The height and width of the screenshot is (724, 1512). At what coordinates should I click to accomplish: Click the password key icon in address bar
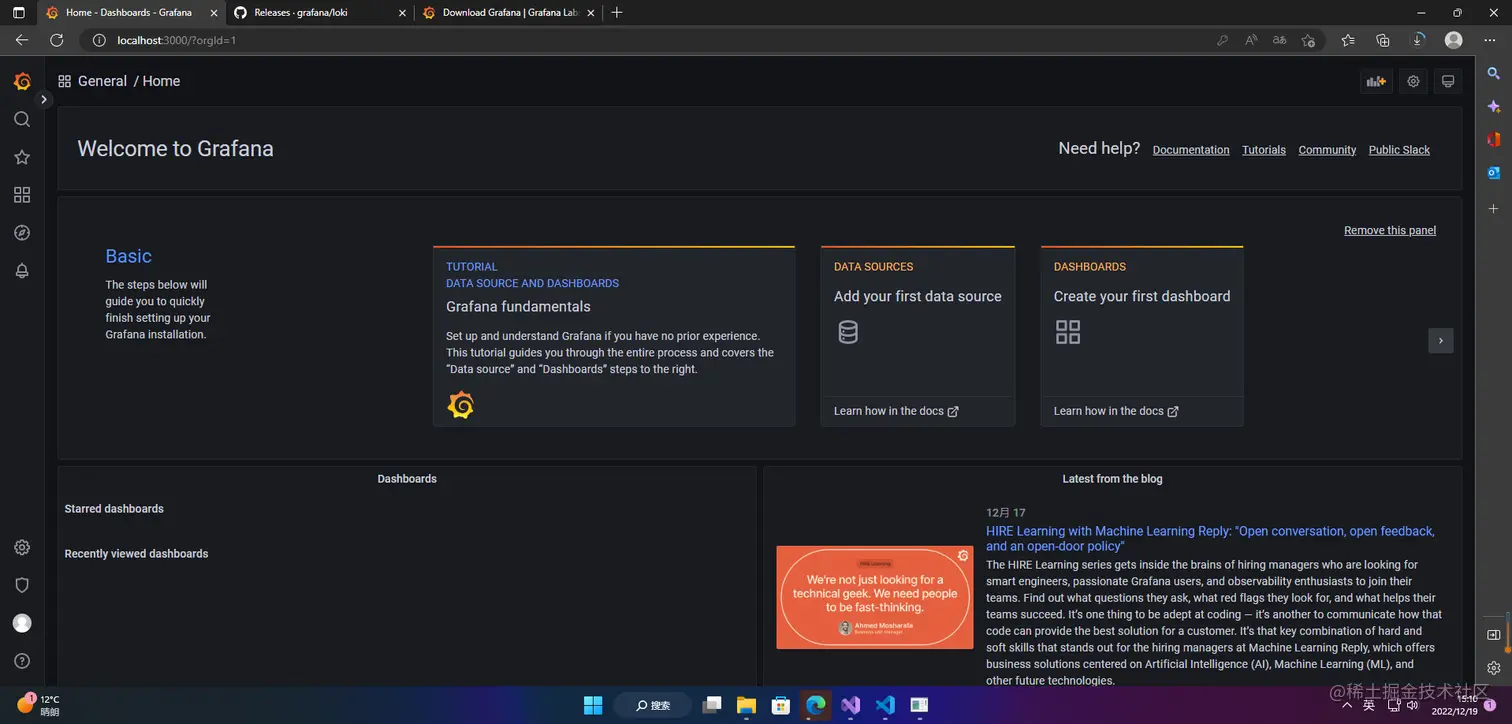click(x=1222, y=40)
